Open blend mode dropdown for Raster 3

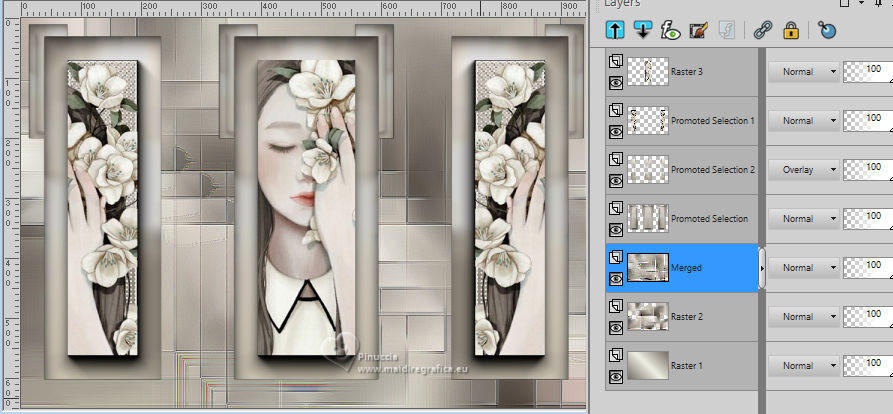pyautogui.click(x=804, y=72)
